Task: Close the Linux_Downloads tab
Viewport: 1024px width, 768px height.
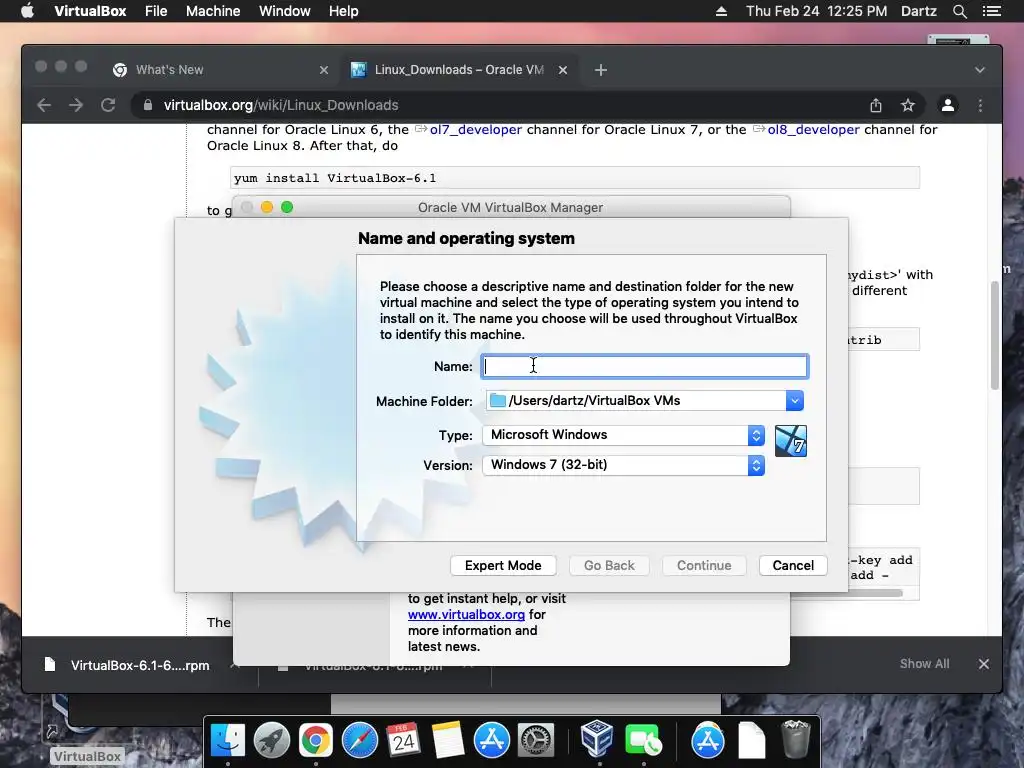Action: pyautogui.click(x=563, y=70)
